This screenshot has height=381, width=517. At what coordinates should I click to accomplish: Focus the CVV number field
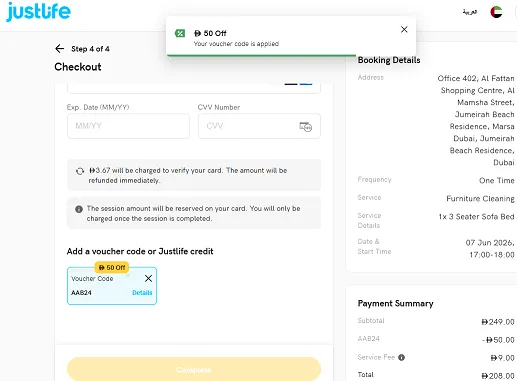click(x=259, y=126)
